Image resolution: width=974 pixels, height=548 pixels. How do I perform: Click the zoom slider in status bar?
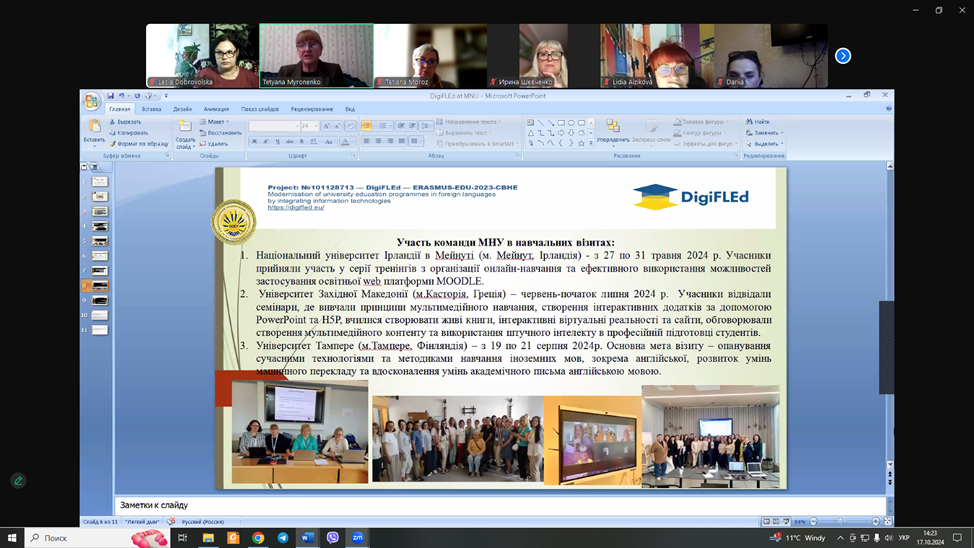coord(840,522)
